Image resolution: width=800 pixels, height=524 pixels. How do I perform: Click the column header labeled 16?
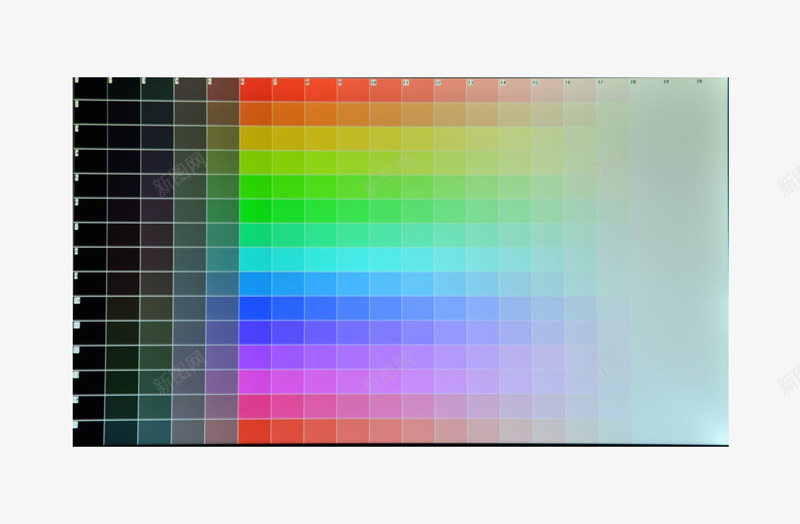567,82
